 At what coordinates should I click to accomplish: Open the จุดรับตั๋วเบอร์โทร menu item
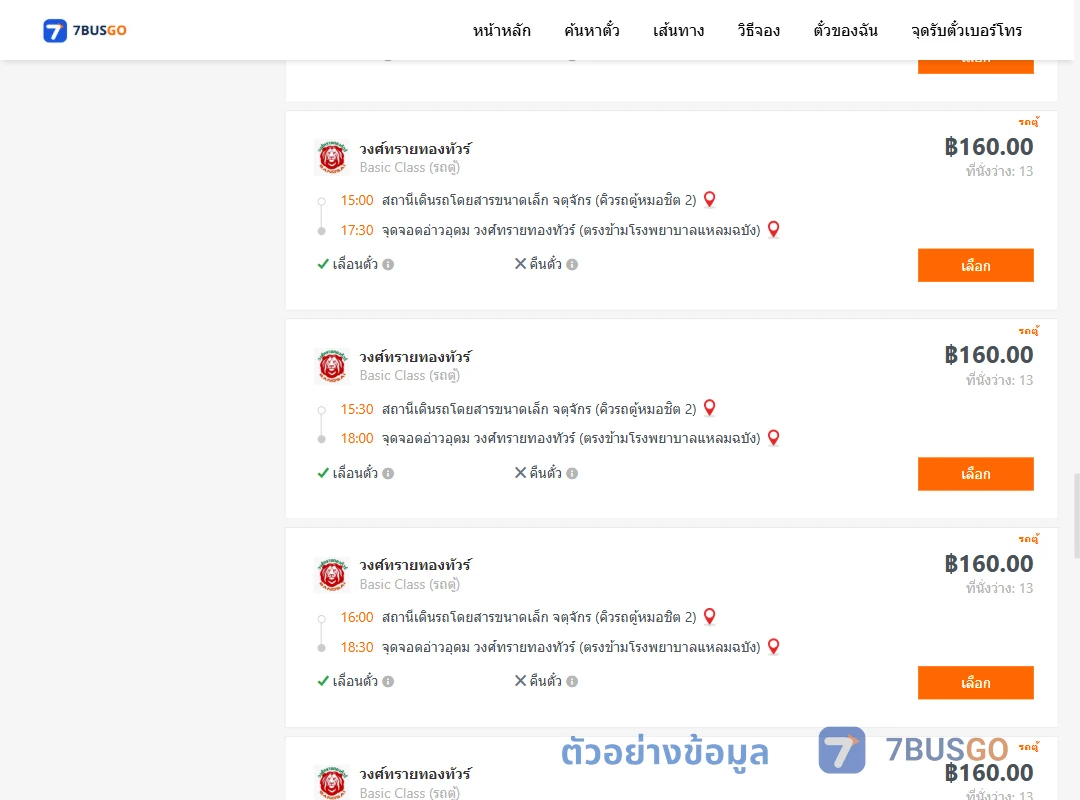point(966,30)
